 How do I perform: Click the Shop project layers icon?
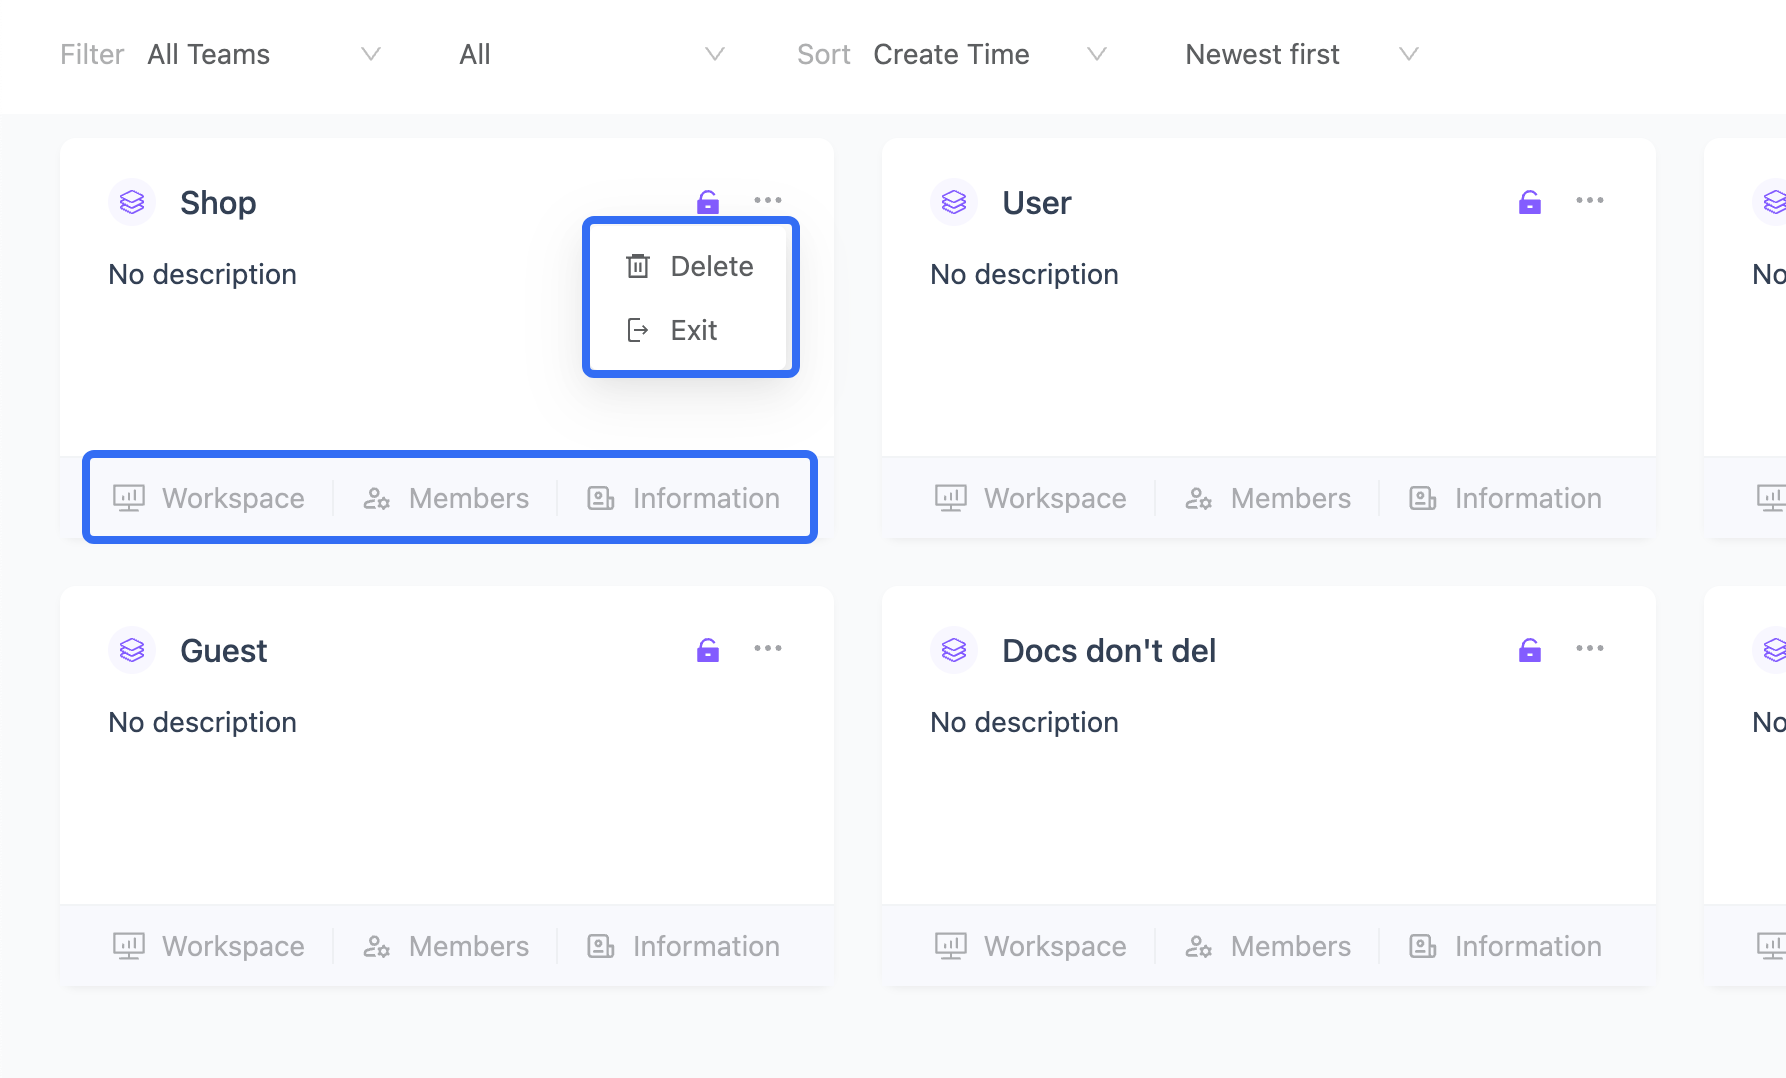132,202
